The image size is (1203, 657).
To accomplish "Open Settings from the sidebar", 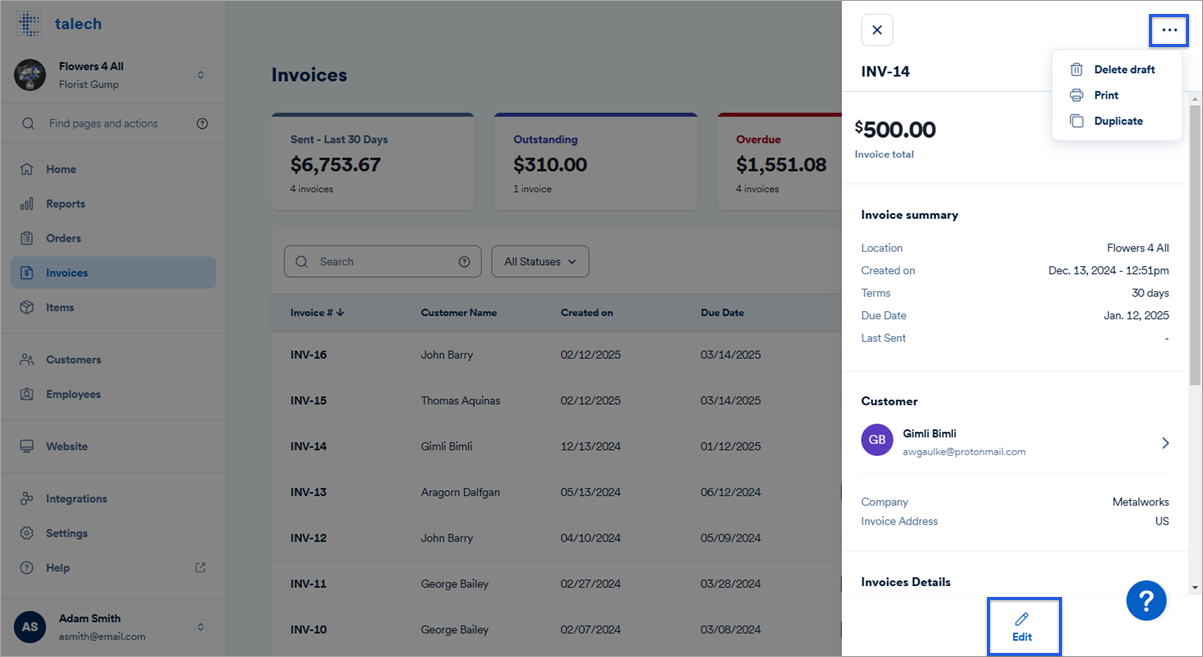I will tap(113, 533).
